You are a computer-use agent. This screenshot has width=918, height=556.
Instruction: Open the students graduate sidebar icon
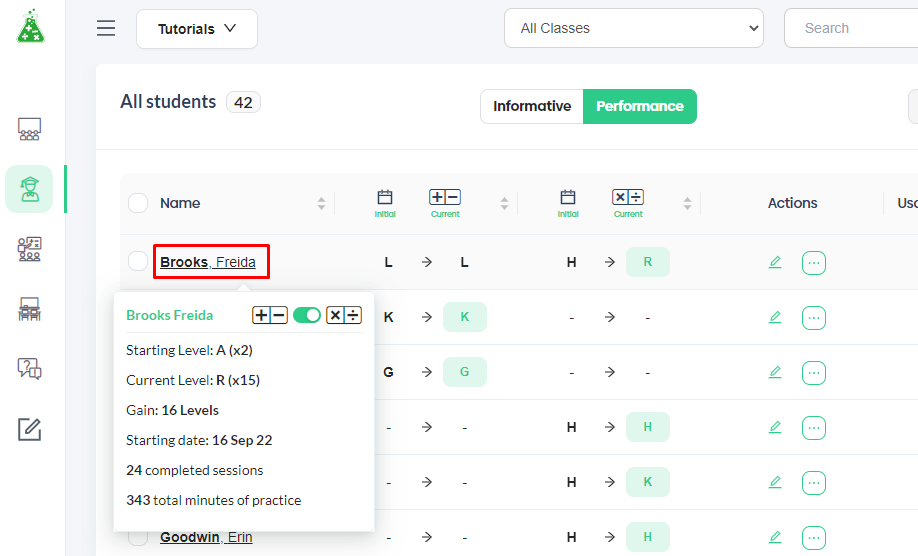[x=29, y=189]
